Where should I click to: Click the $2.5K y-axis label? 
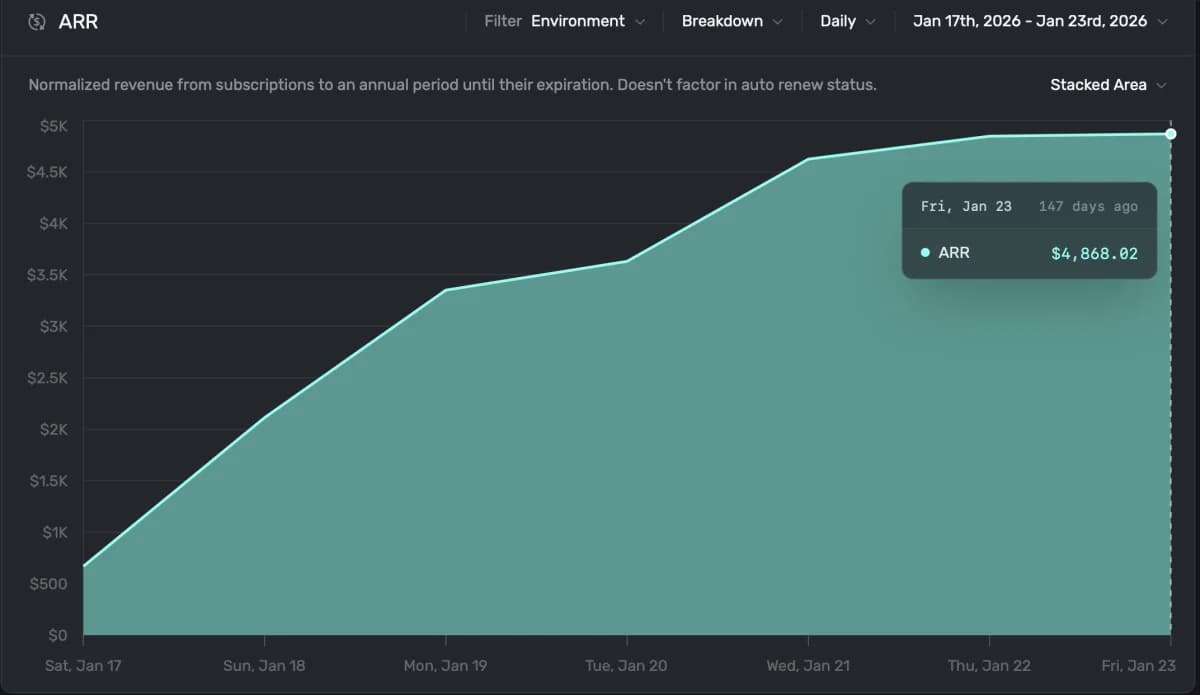click(47, 378)
